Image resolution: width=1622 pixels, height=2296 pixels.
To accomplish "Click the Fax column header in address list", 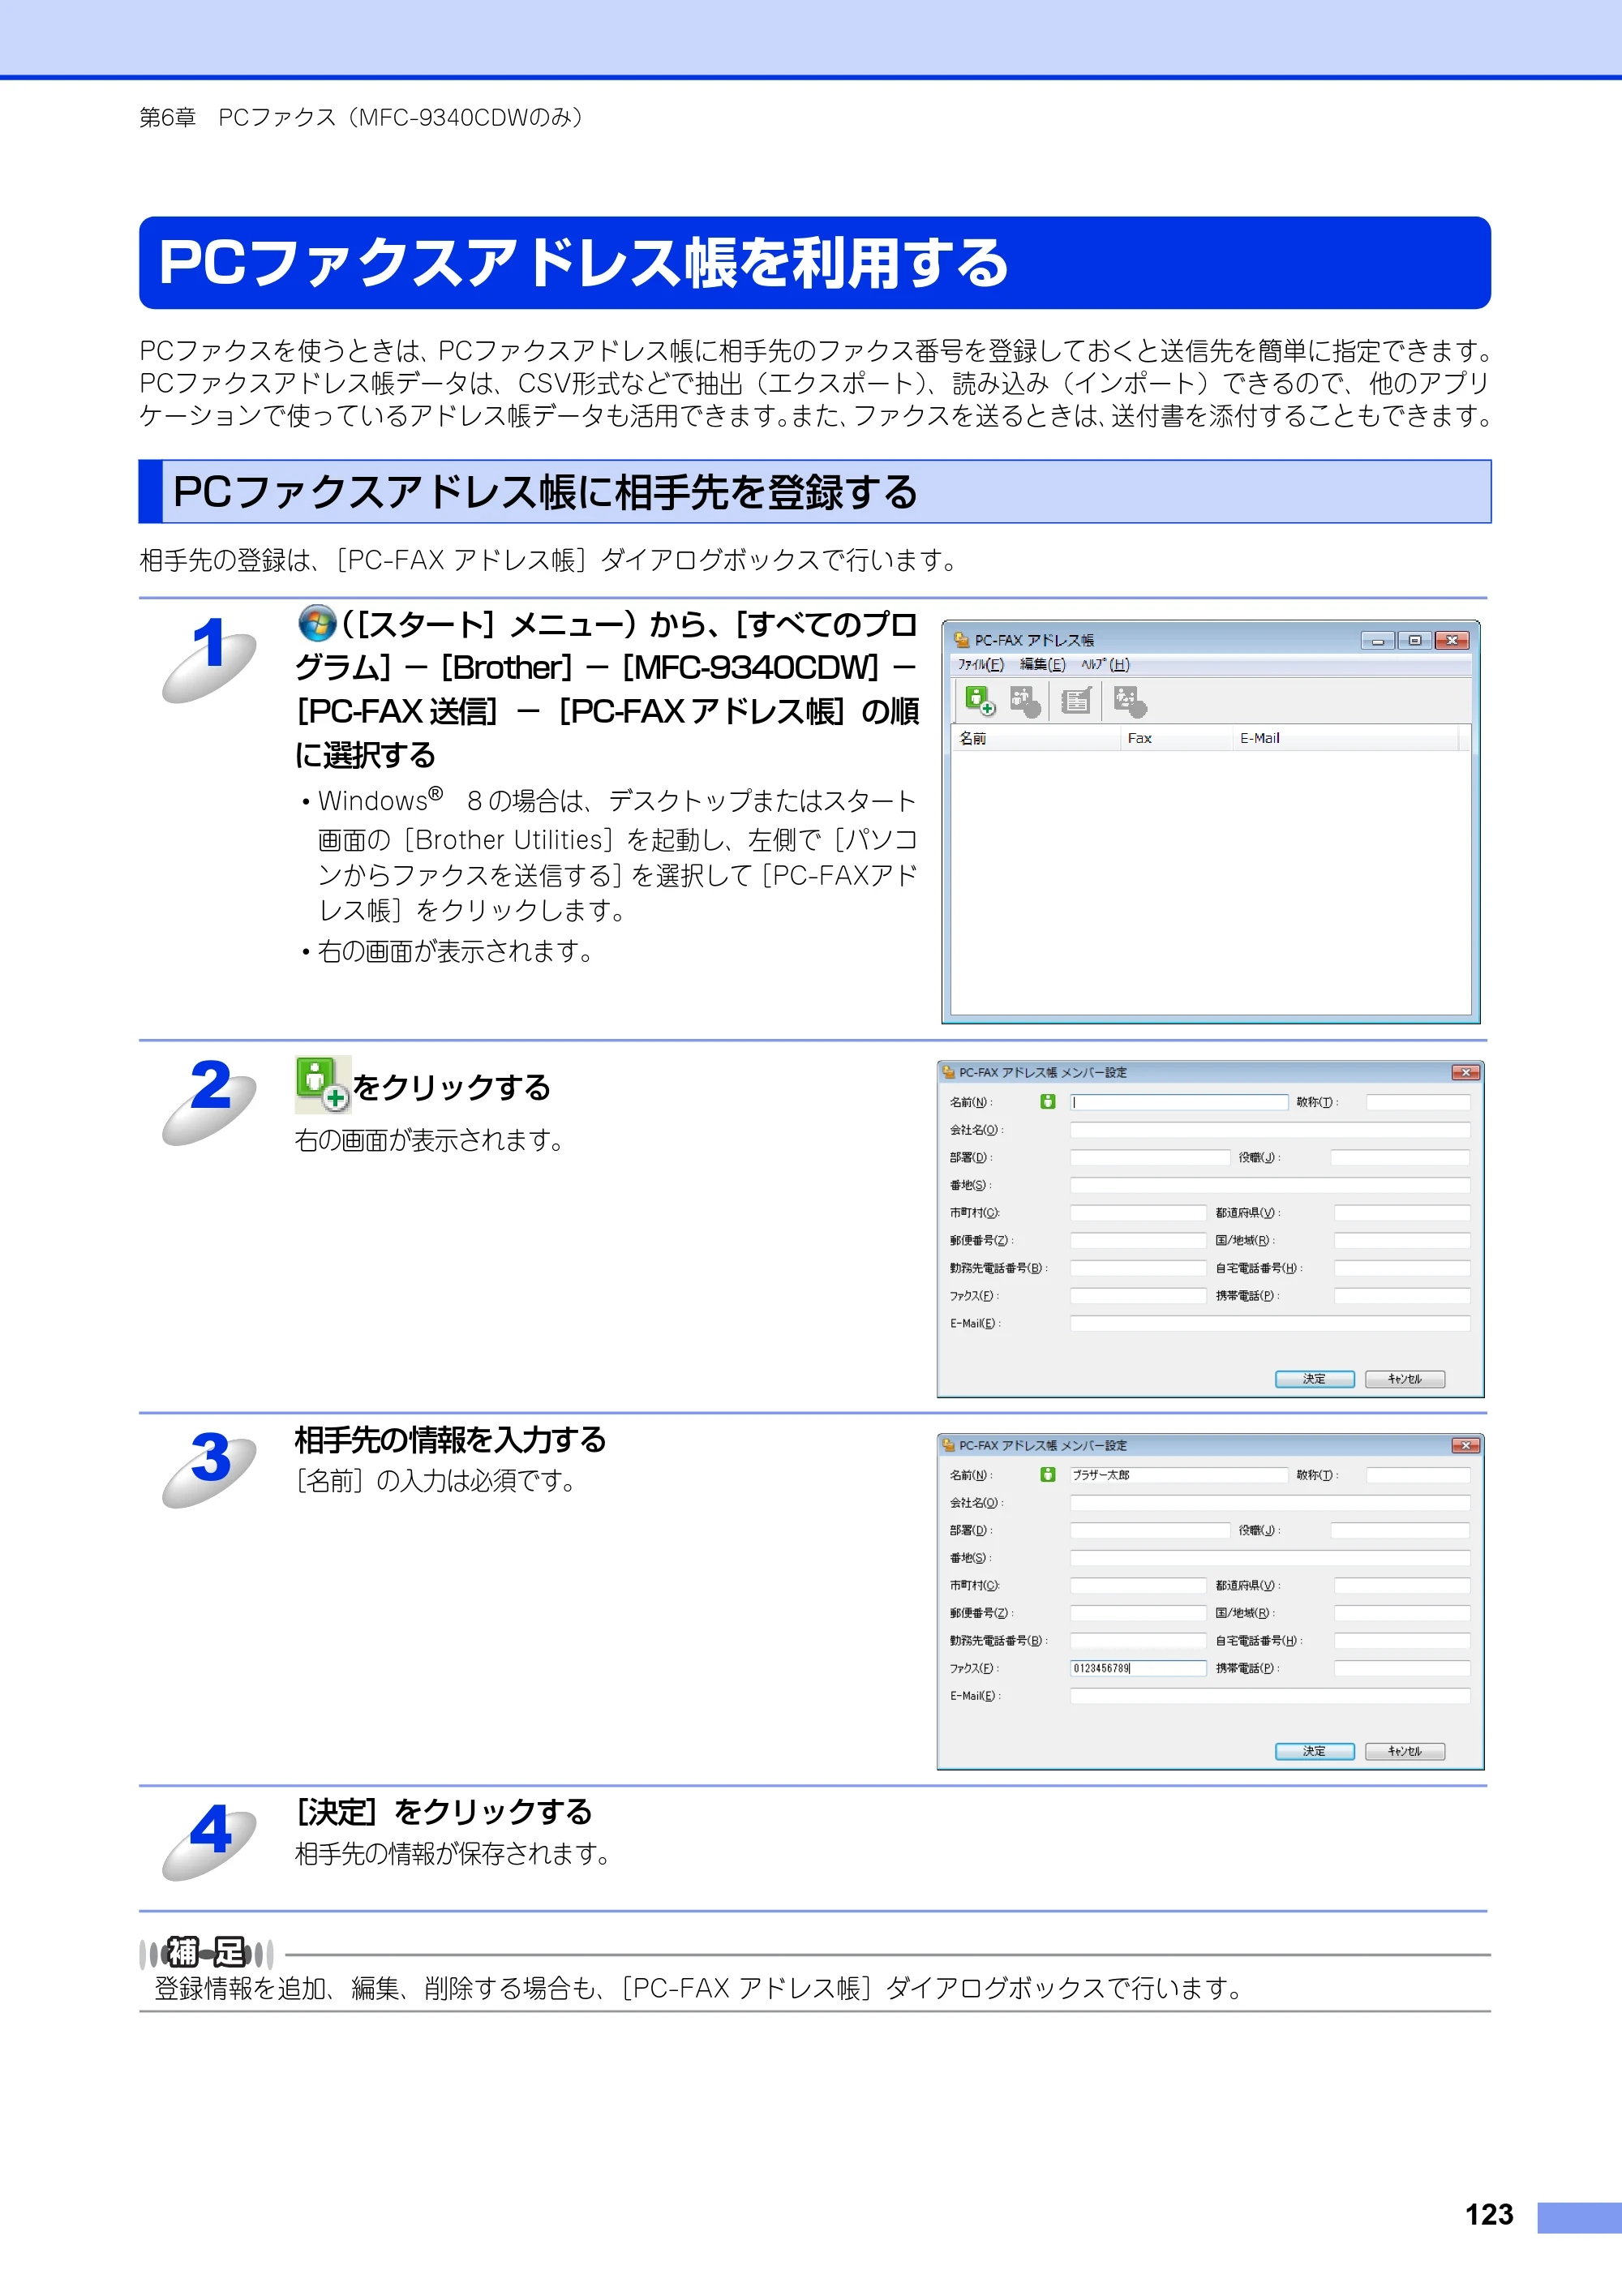I will click(1176, 738).
